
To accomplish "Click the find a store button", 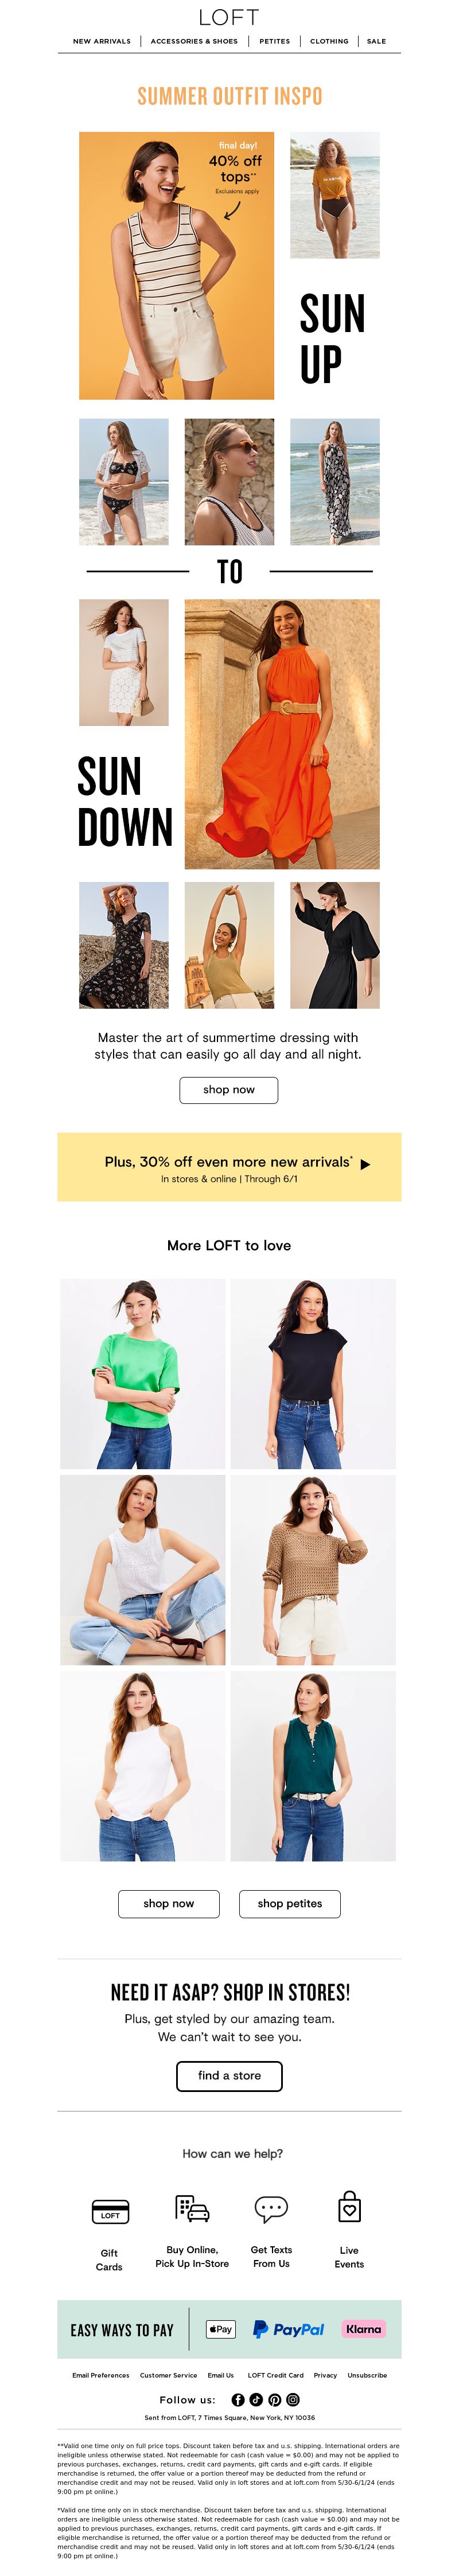I will 229,2076.
